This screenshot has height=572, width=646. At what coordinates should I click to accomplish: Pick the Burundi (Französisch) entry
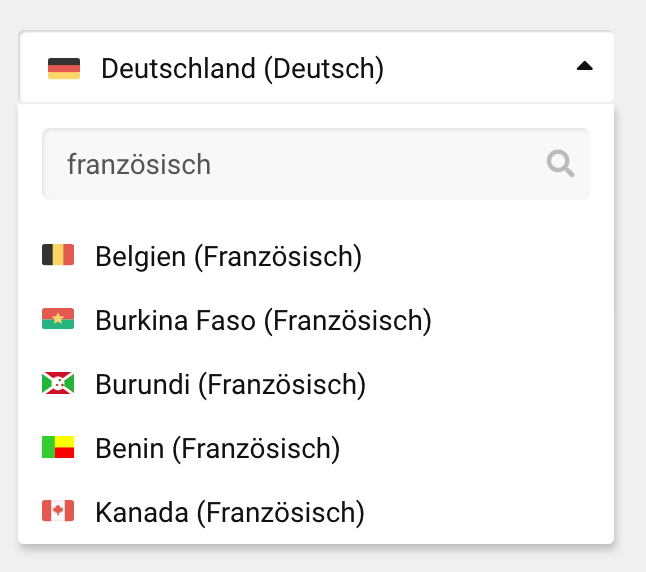(x=230, y=385)
